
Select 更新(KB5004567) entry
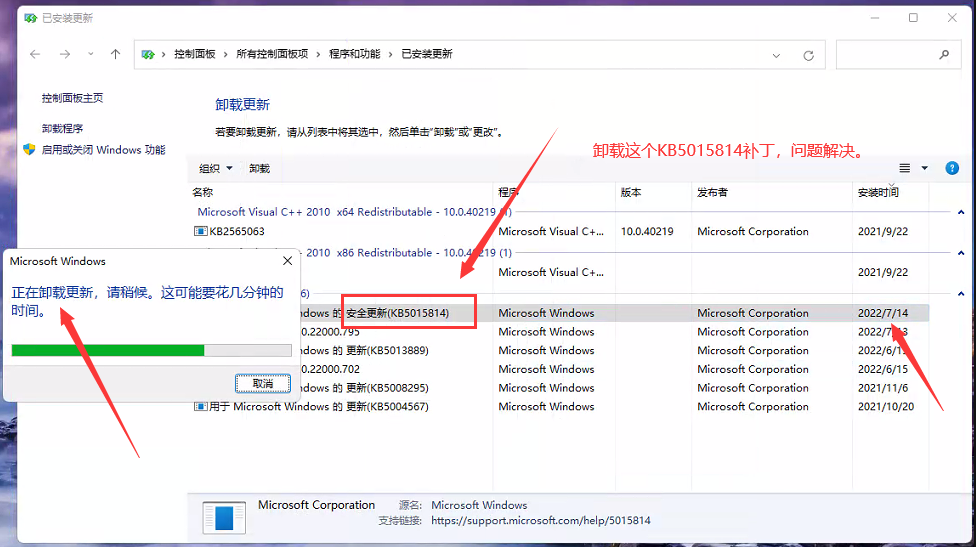point(387,406)
